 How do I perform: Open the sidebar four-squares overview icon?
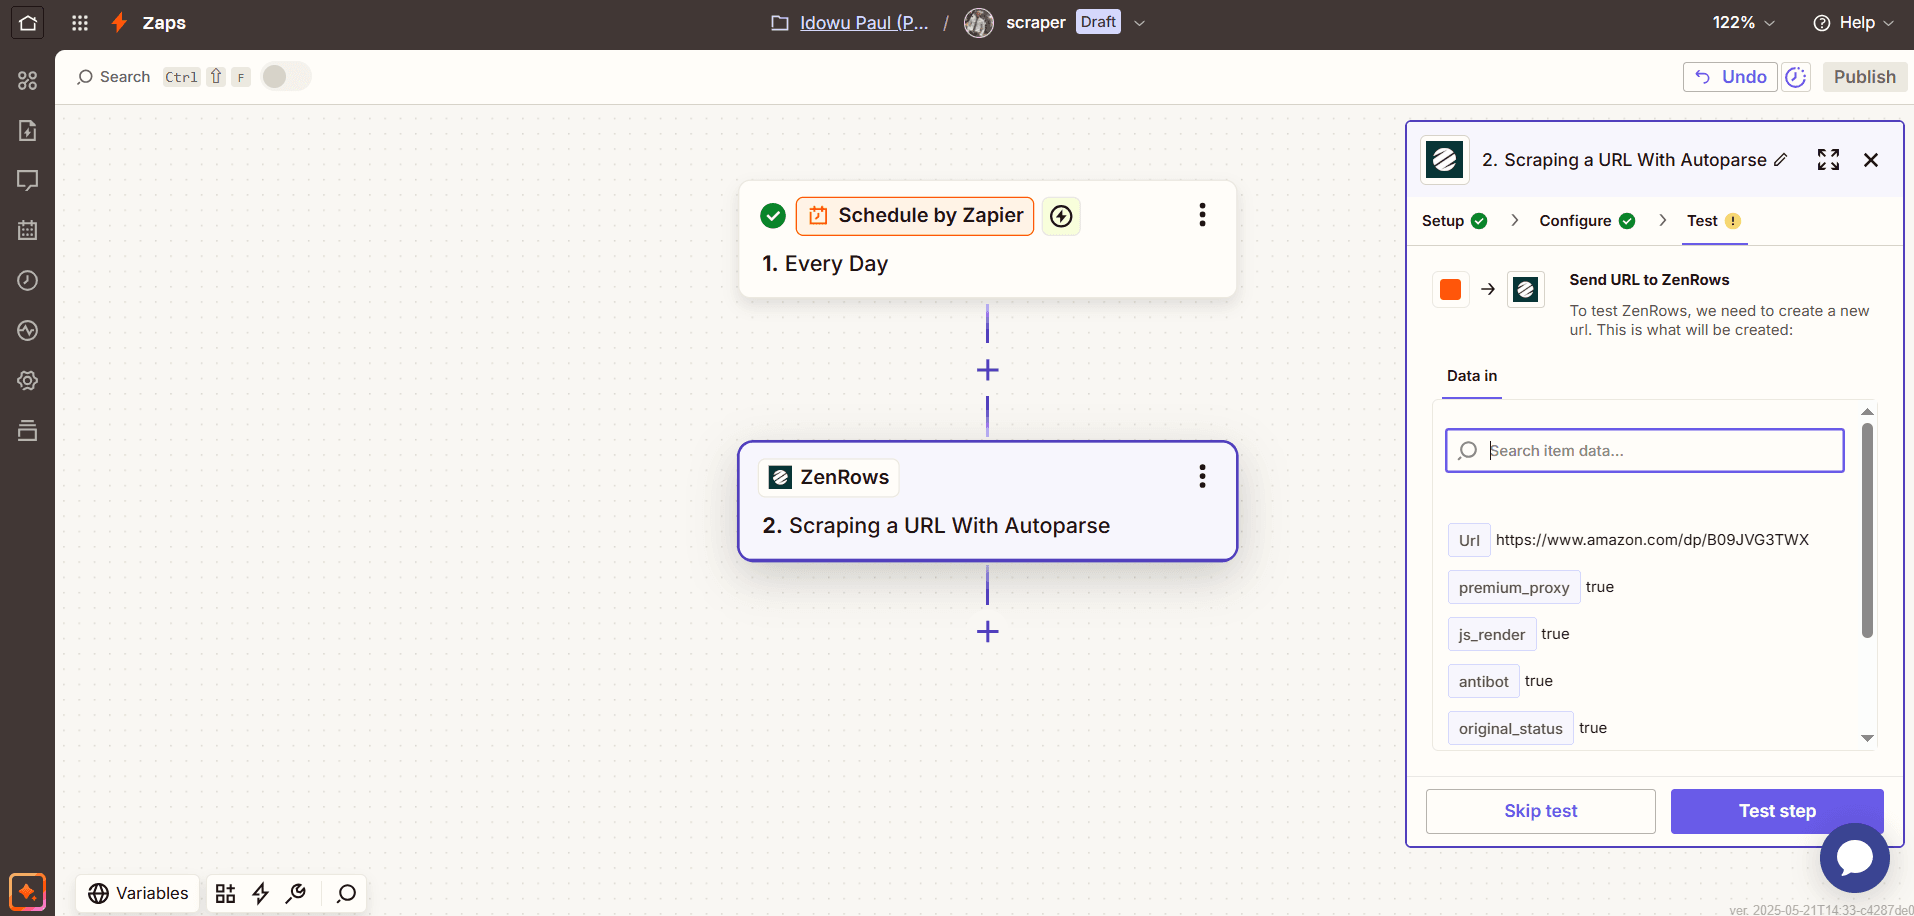point(27,81)
